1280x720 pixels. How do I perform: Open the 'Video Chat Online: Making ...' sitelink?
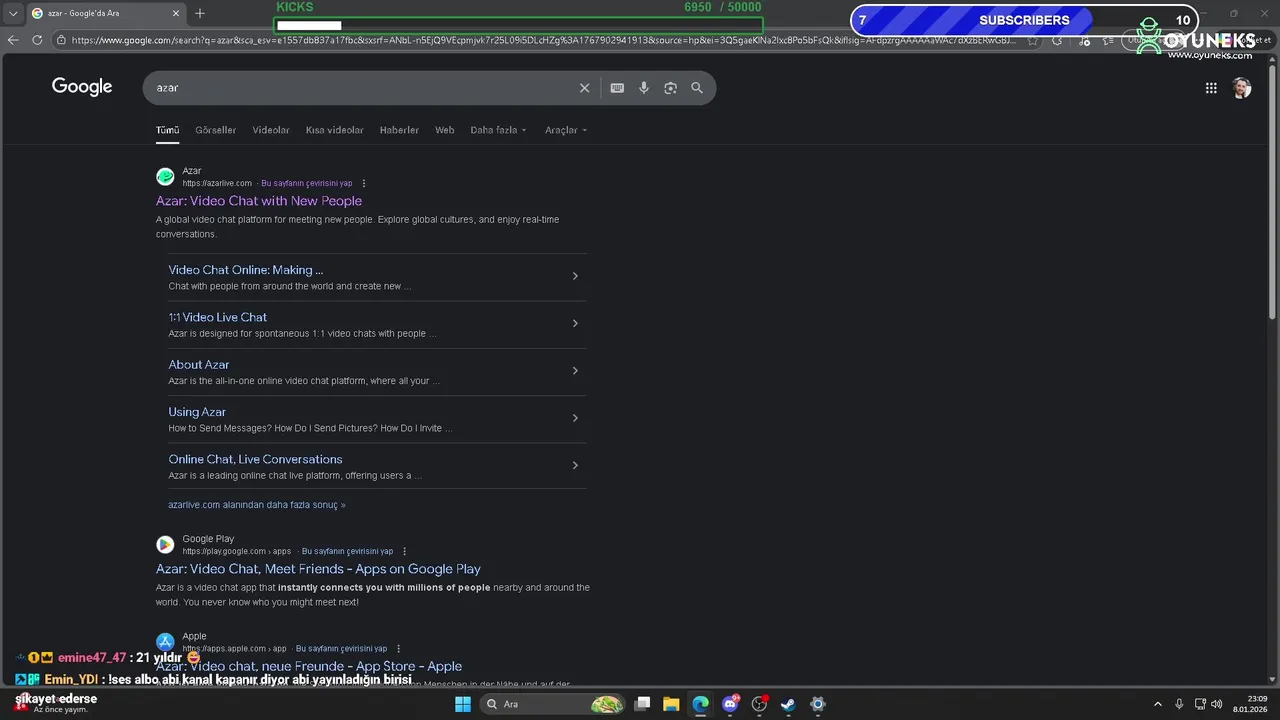[246, 270]
